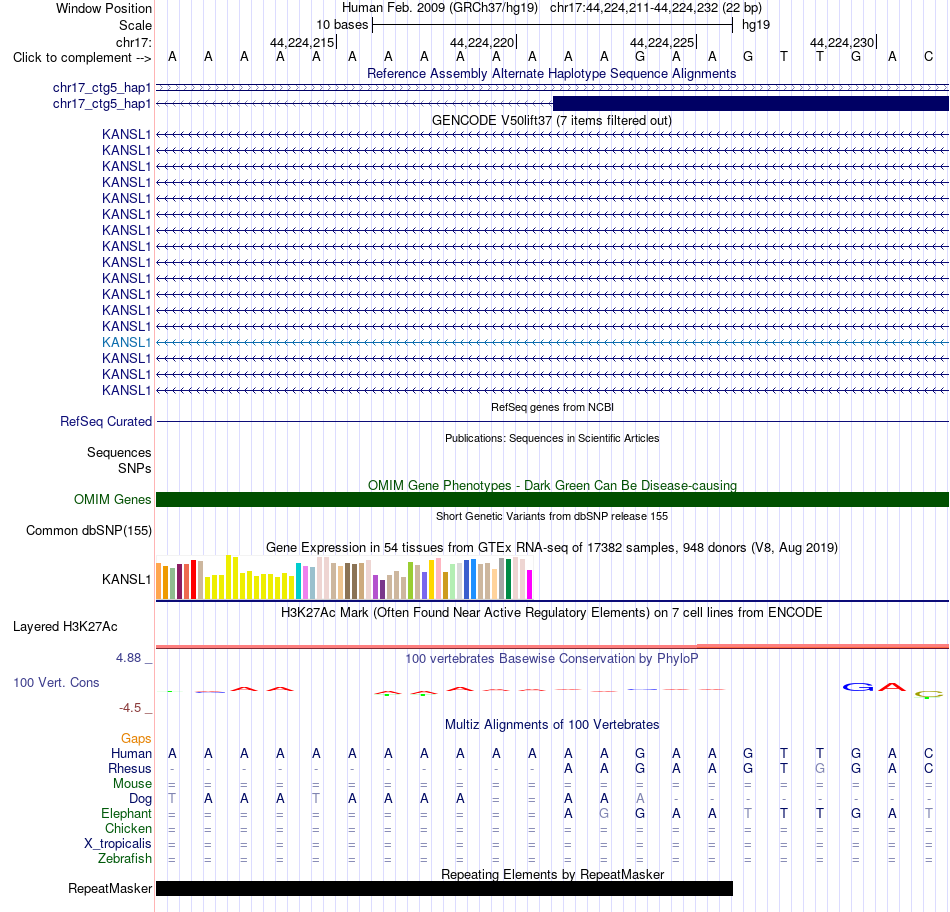Viewport: 950px width, 912px height.
Task: Select the light-blue highlighted KANSL1 transcript label
Action: pyautogui.click(x=126, y=342)
